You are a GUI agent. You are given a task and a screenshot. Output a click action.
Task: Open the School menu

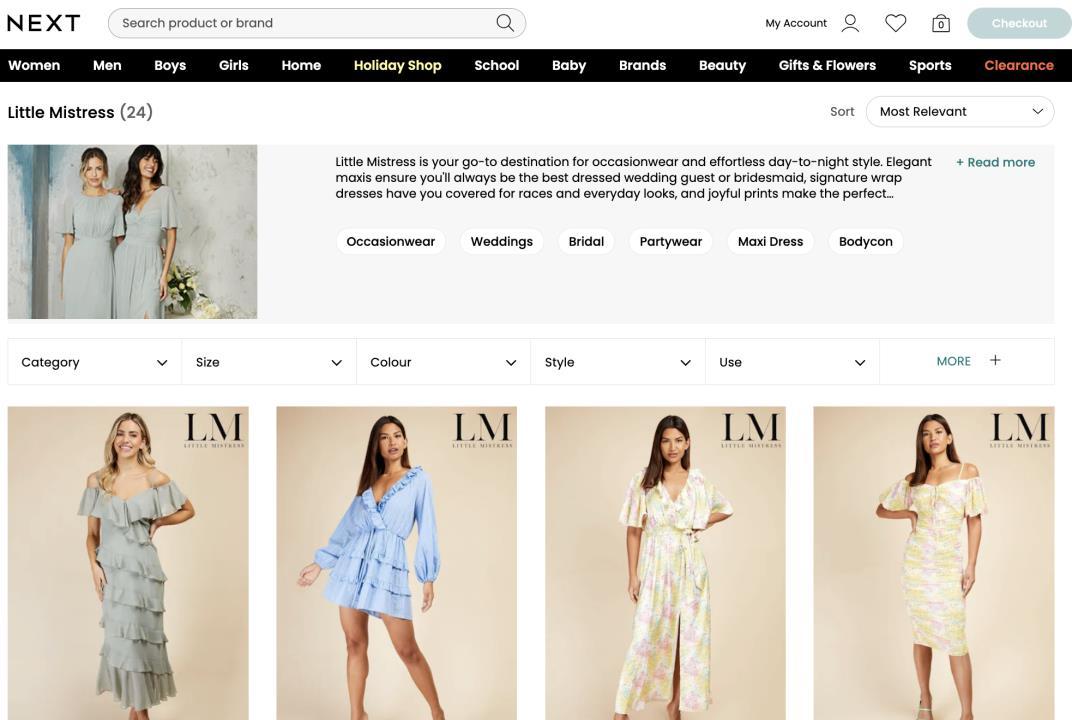pos(497,66)
